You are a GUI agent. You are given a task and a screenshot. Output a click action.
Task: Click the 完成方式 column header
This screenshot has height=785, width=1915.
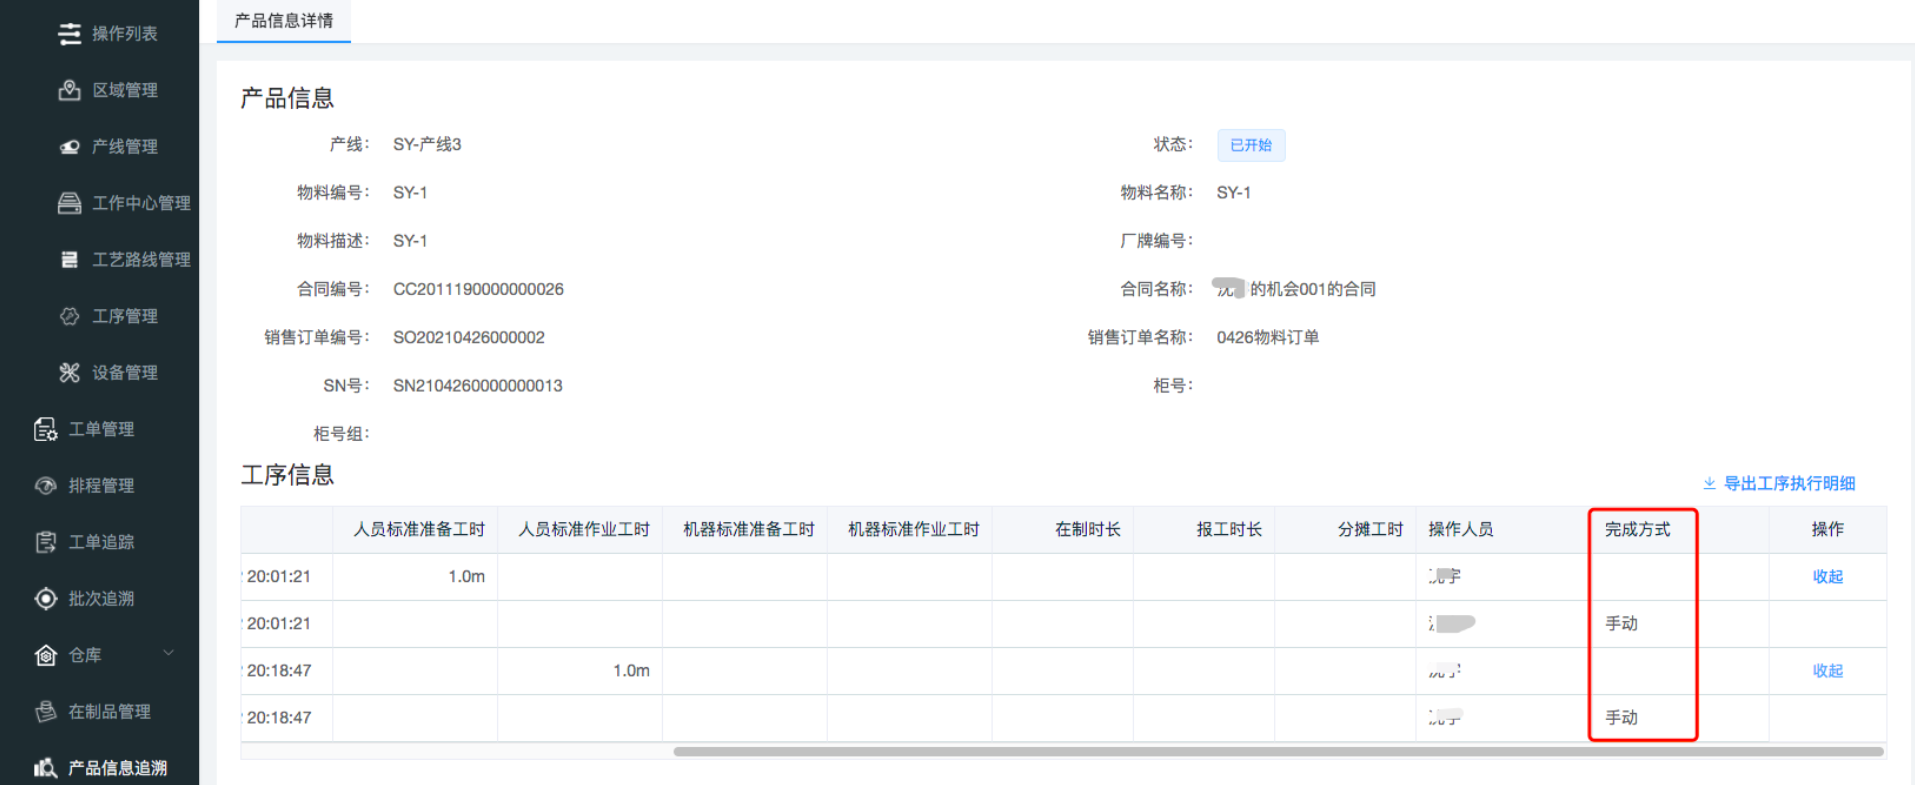coord(1637,530)
